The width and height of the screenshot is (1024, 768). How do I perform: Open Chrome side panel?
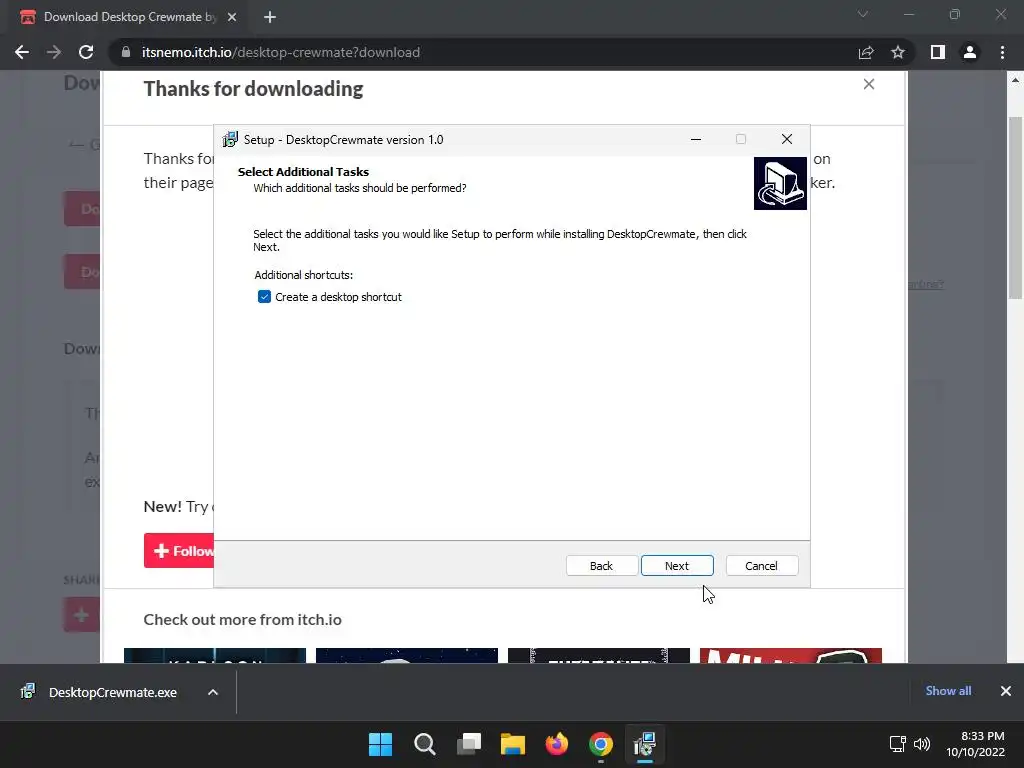[938, 52]
